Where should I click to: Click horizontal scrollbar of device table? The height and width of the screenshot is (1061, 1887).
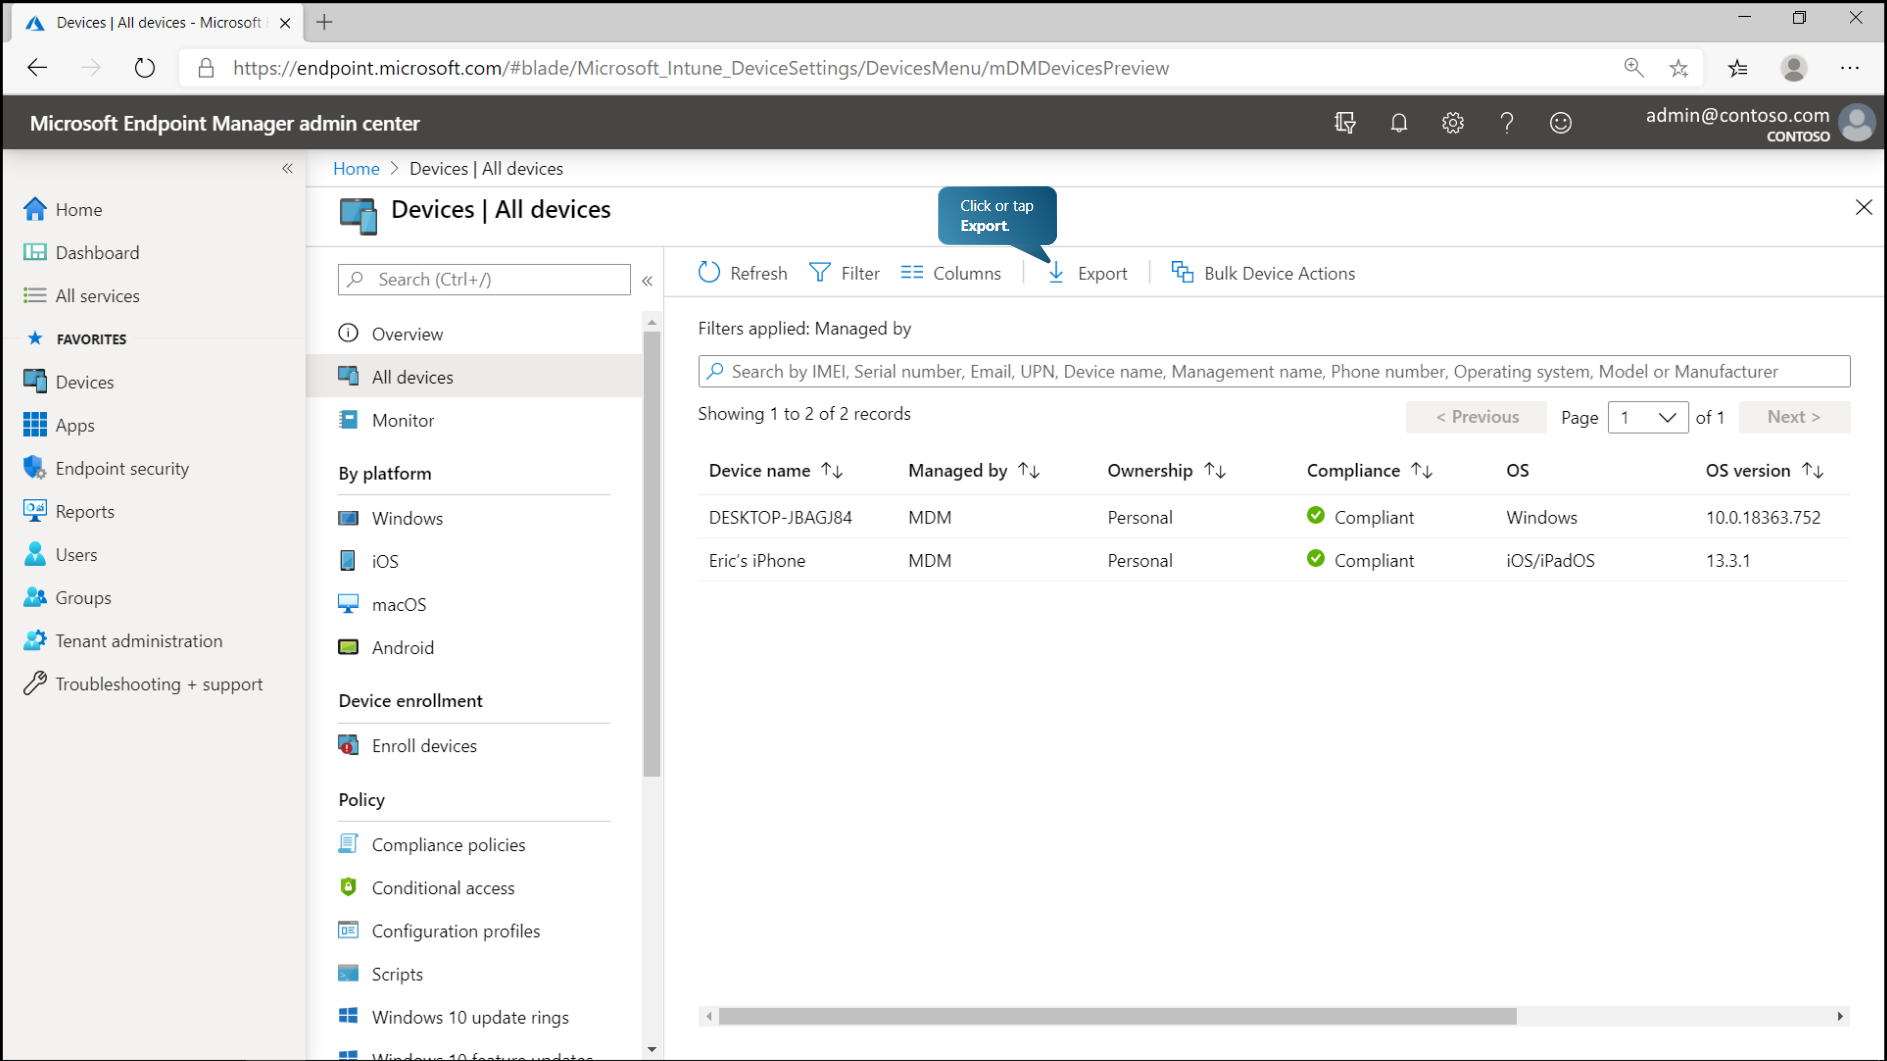pyautogui.click(x=1117, y=1016)
